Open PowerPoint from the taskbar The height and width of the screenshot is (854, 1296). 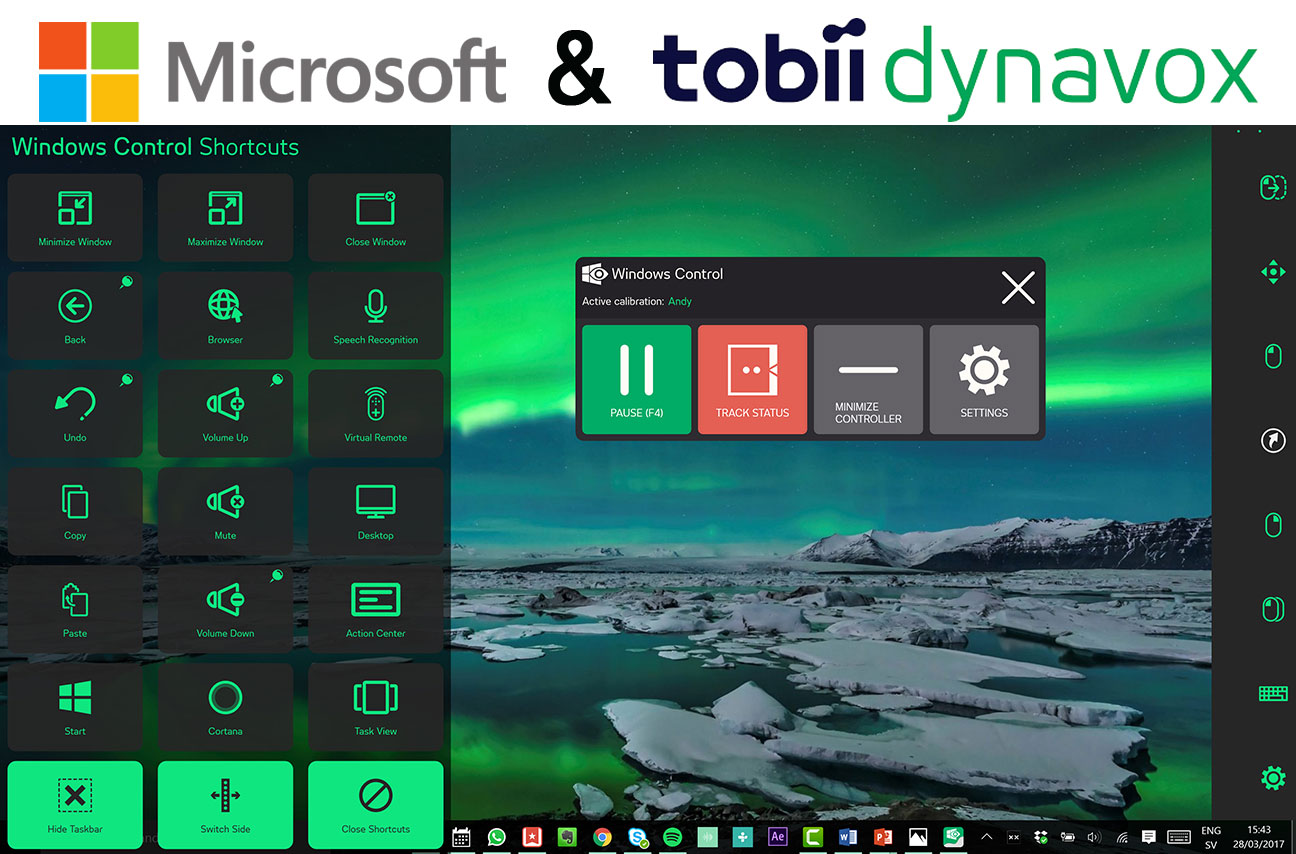click(883, 838)
